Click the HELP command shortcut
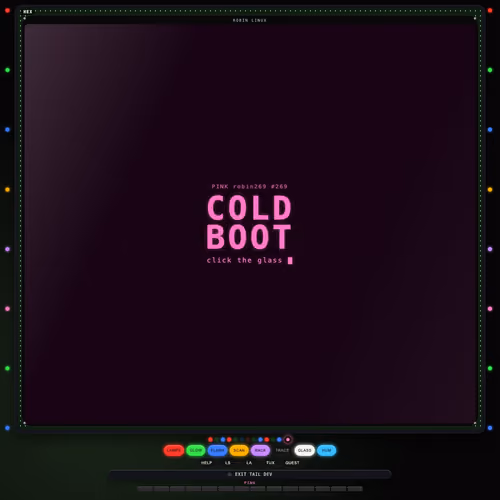Screen dimensions: 500x500 point(206,463)
